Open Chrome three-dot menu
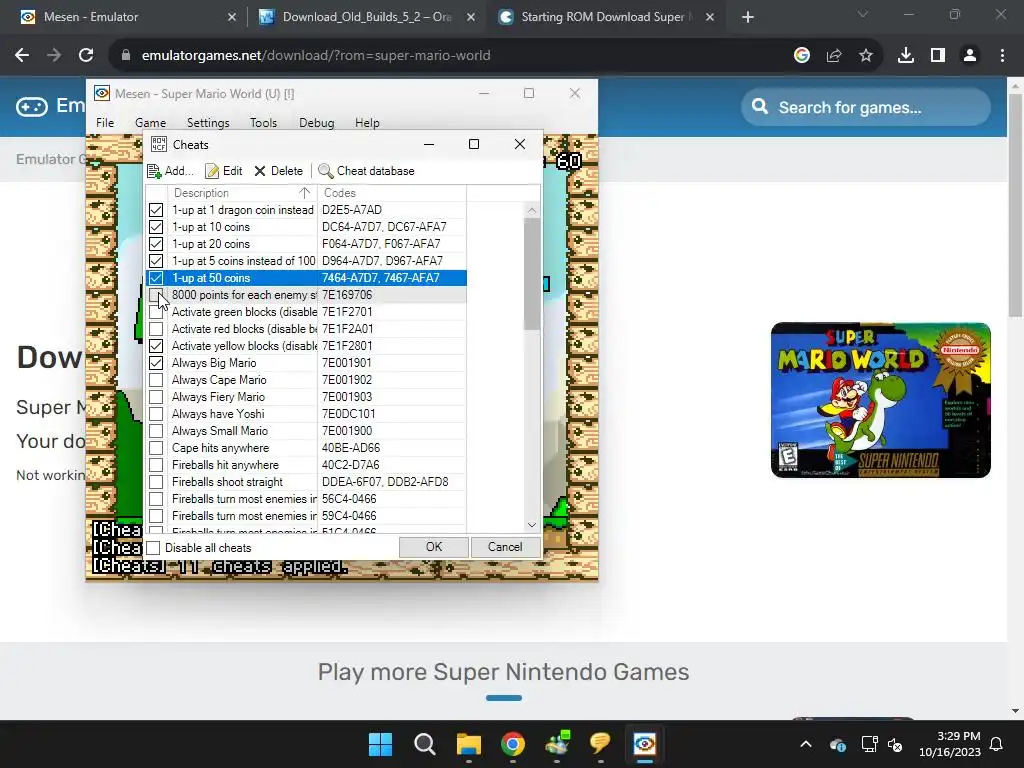Screen dimensions: 1024x768 [1002, 56]
